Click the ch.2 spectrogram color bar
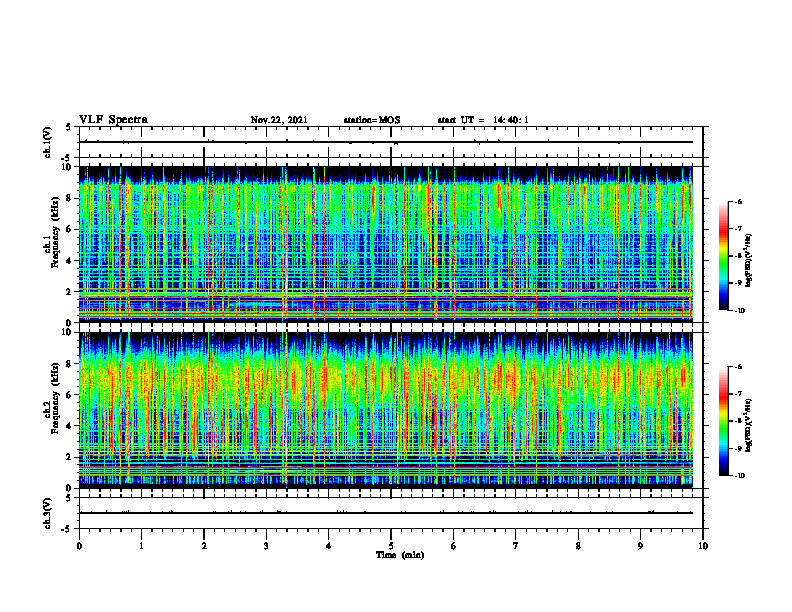Viewport: 792px width, 612px height. coord(724,421)
